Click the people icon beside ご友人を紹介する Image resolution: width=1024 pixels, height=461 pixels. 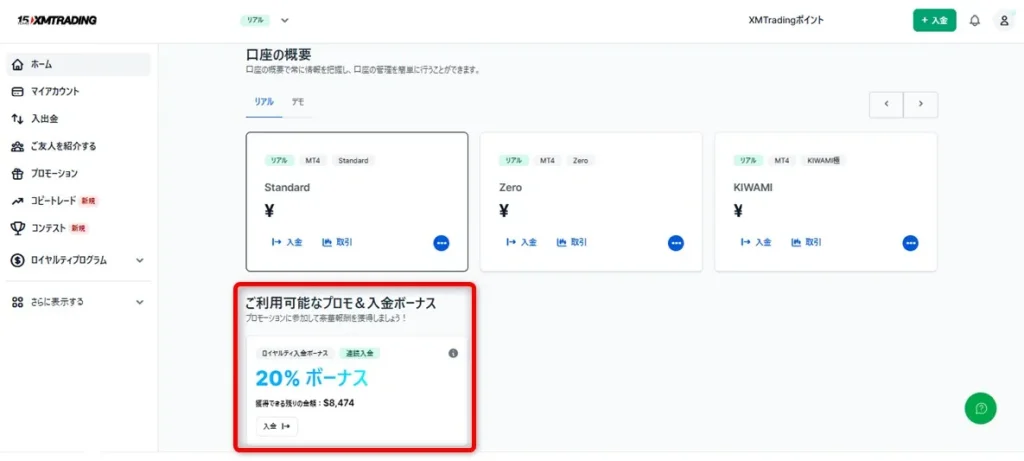coord(18,147)
